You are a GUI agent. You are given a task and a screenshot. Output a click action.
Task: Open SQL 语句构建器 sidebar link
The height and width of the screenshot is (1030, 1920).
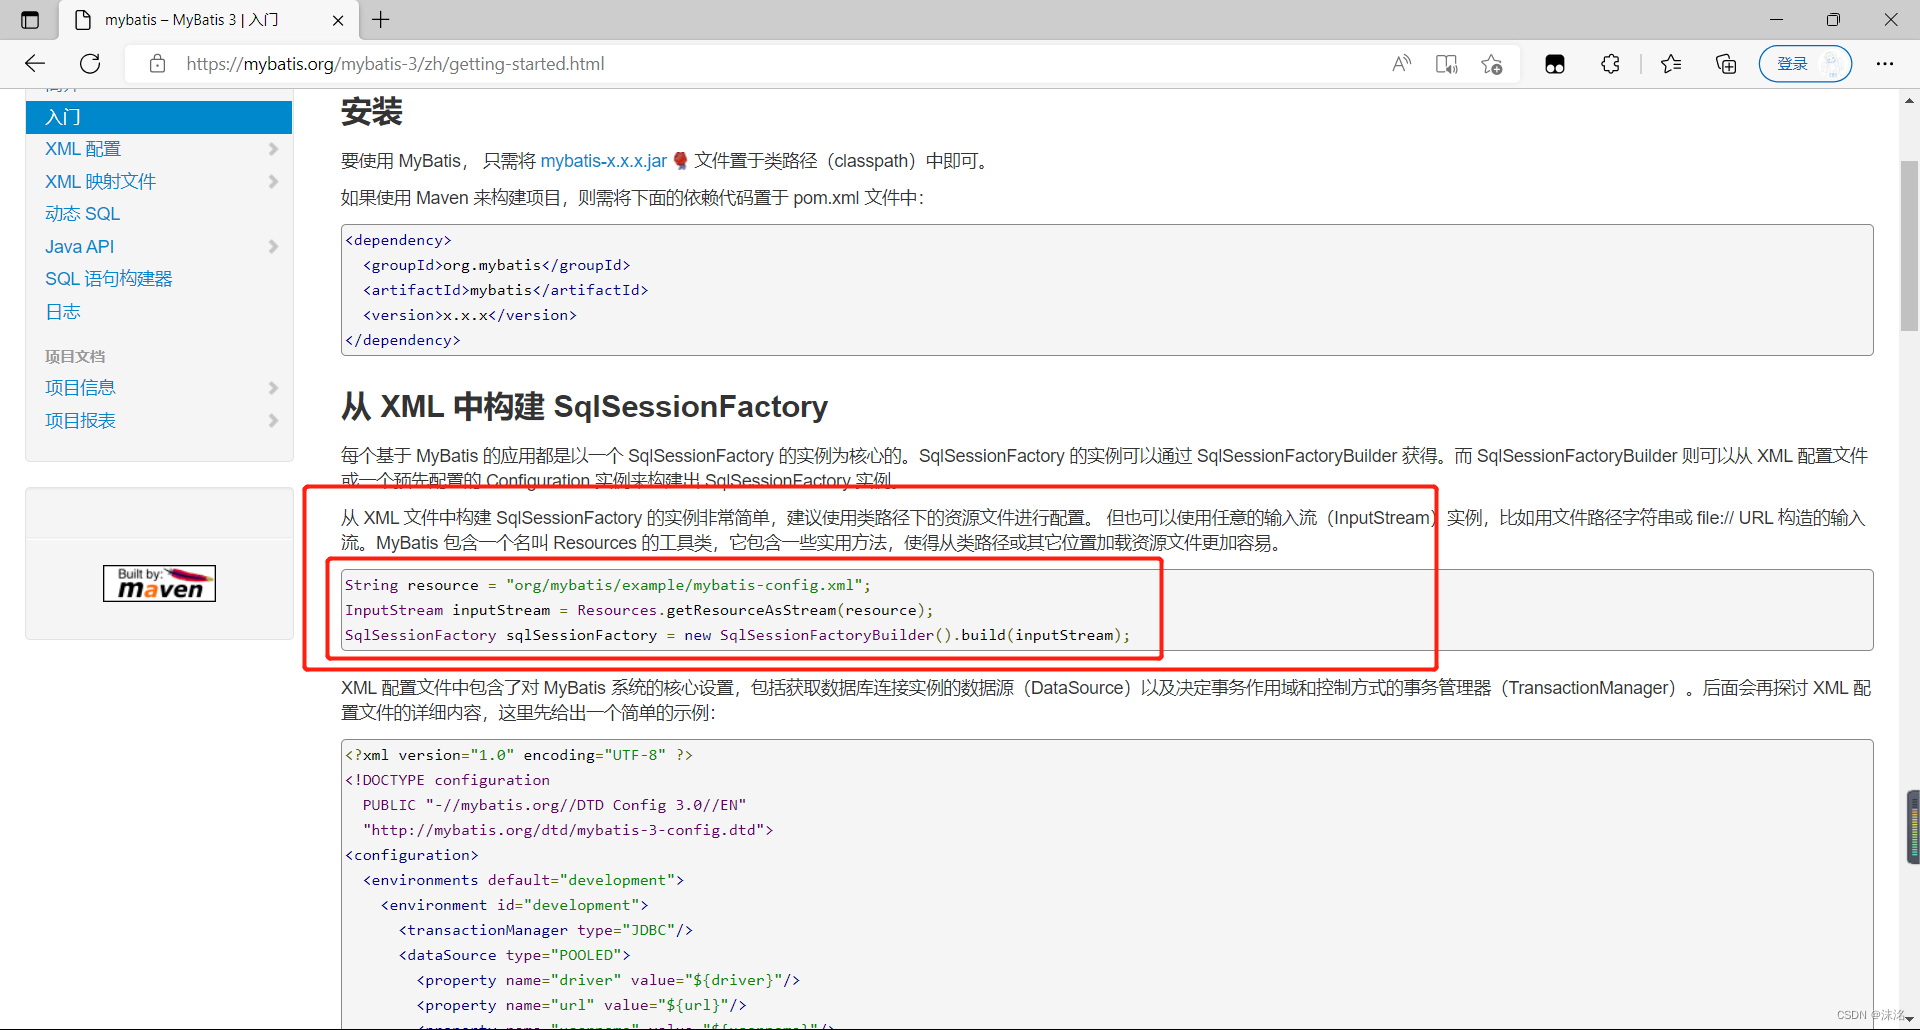pyautogui.click(x=109, y=279)
